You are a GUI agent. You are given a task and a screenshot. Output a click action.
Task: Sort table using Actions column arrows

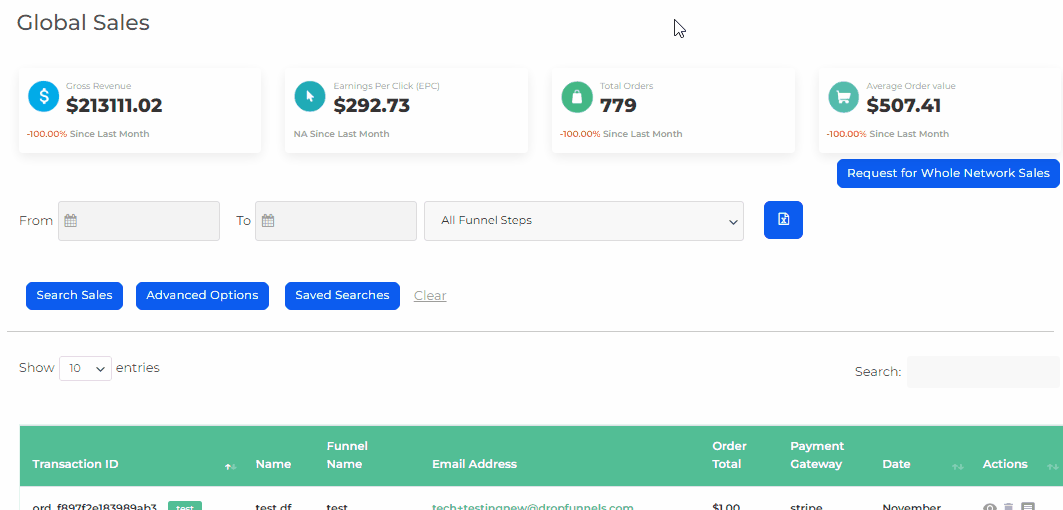pos(1051,466)
